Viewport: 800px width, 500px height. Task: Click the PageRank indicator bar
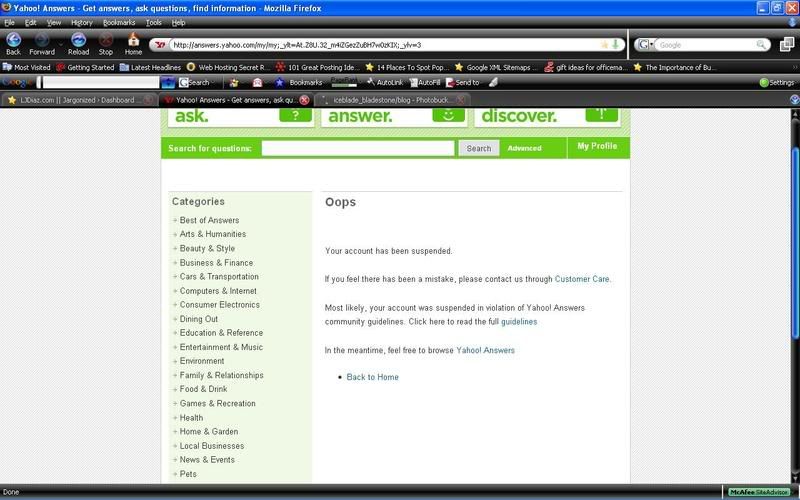[x=343, y=82]
